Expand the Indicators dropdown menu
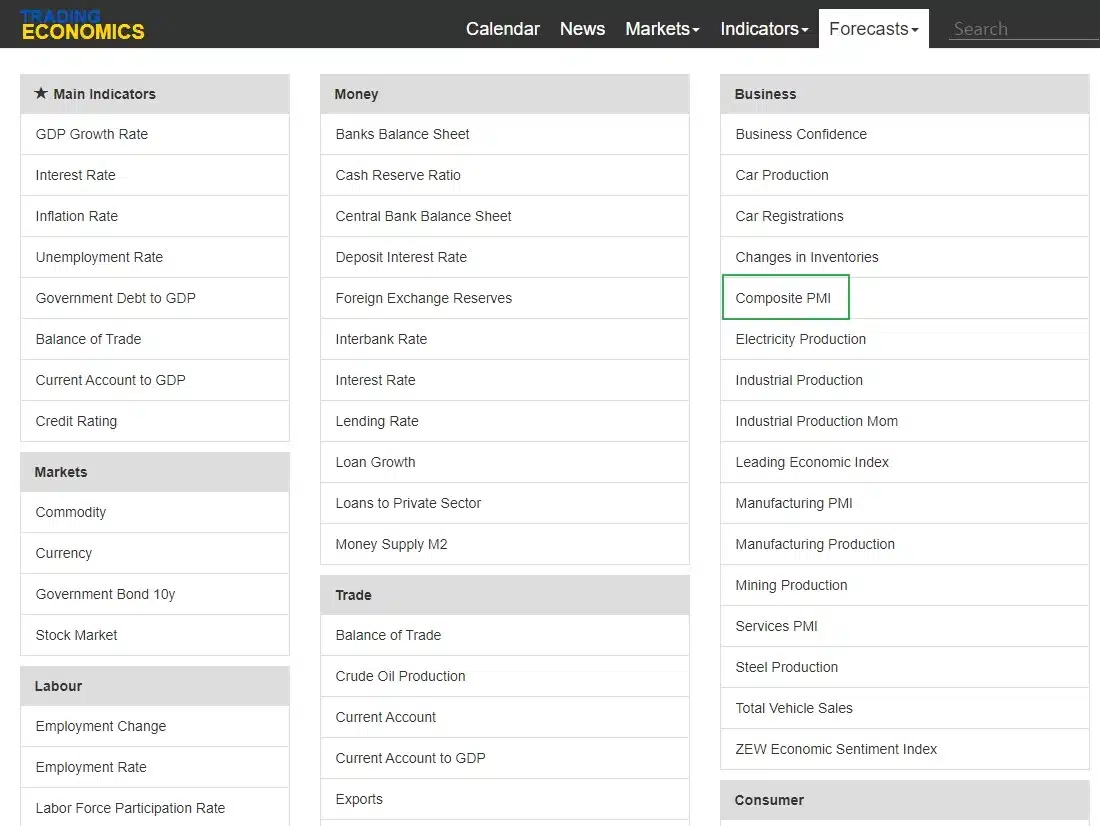Image resolution: width=1100 pixels, height=826 pixels. tap(764, 29)
